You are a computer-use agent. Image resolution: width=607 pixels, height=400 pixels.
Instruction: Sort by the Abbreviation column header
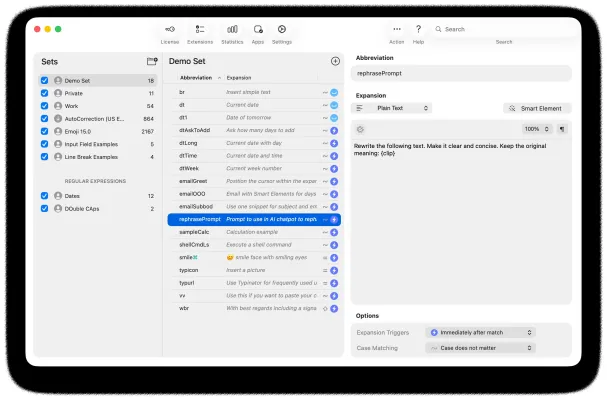pyautogui.click(x=200, y=78)
